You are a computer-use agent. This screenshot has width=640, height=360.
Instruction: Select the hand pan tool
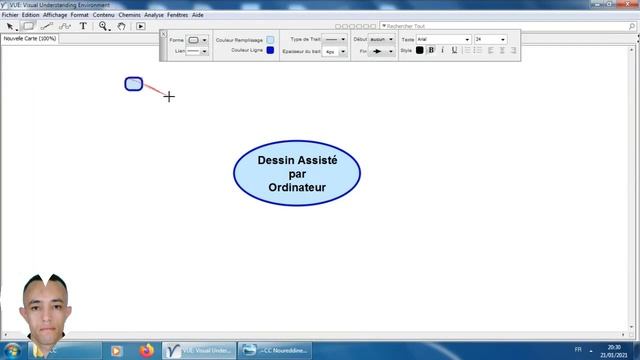click(x=122, y=27)
